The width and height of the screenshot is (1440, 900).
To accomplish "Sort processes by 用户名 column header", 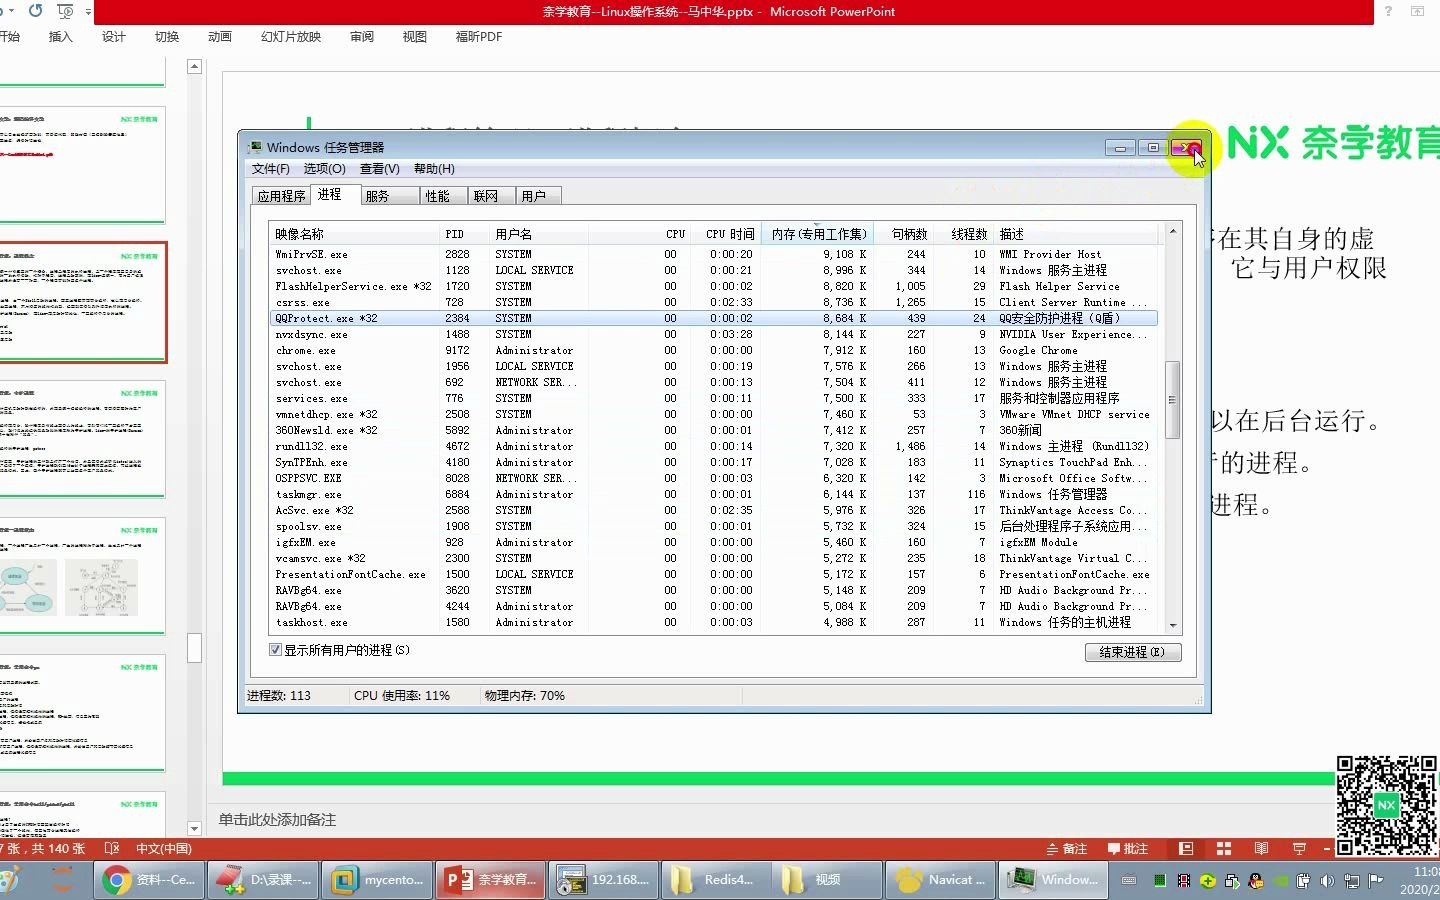I will 538,234.
